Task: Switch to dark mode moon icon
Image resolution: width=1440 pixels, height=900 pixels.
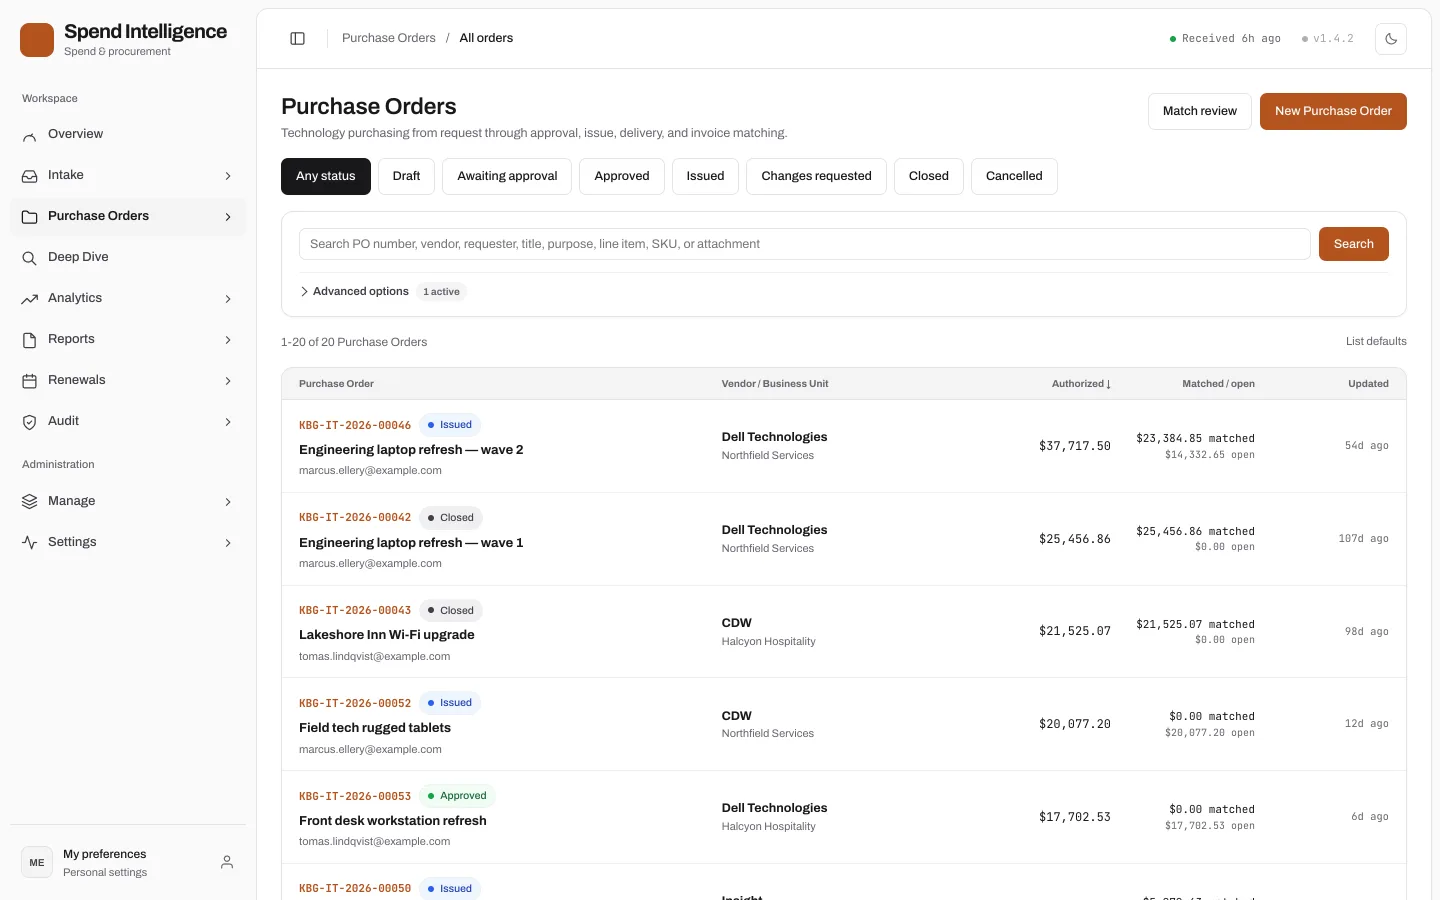Action: pos(1391,39)
